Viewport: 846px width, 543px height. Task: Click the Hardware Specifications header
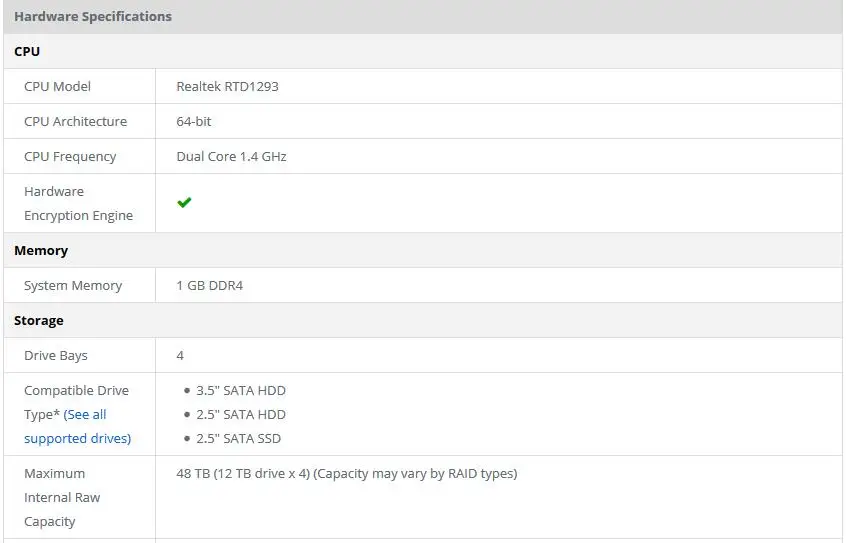(93, 17)
